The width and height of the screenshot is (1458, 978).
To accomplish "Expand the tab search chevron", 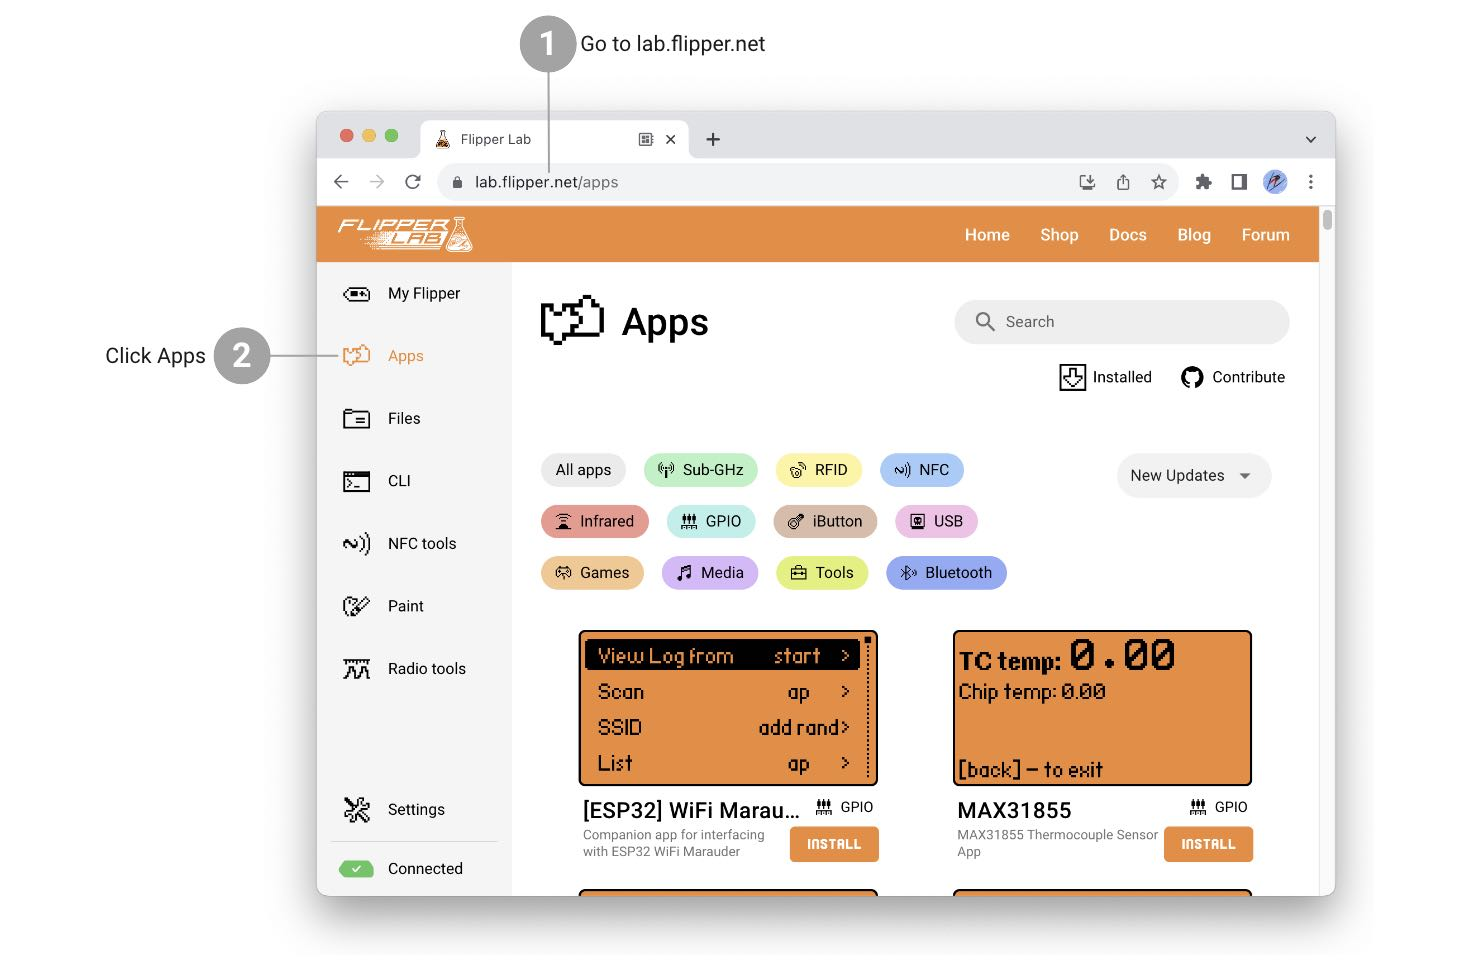I will tap(1310, 140).
